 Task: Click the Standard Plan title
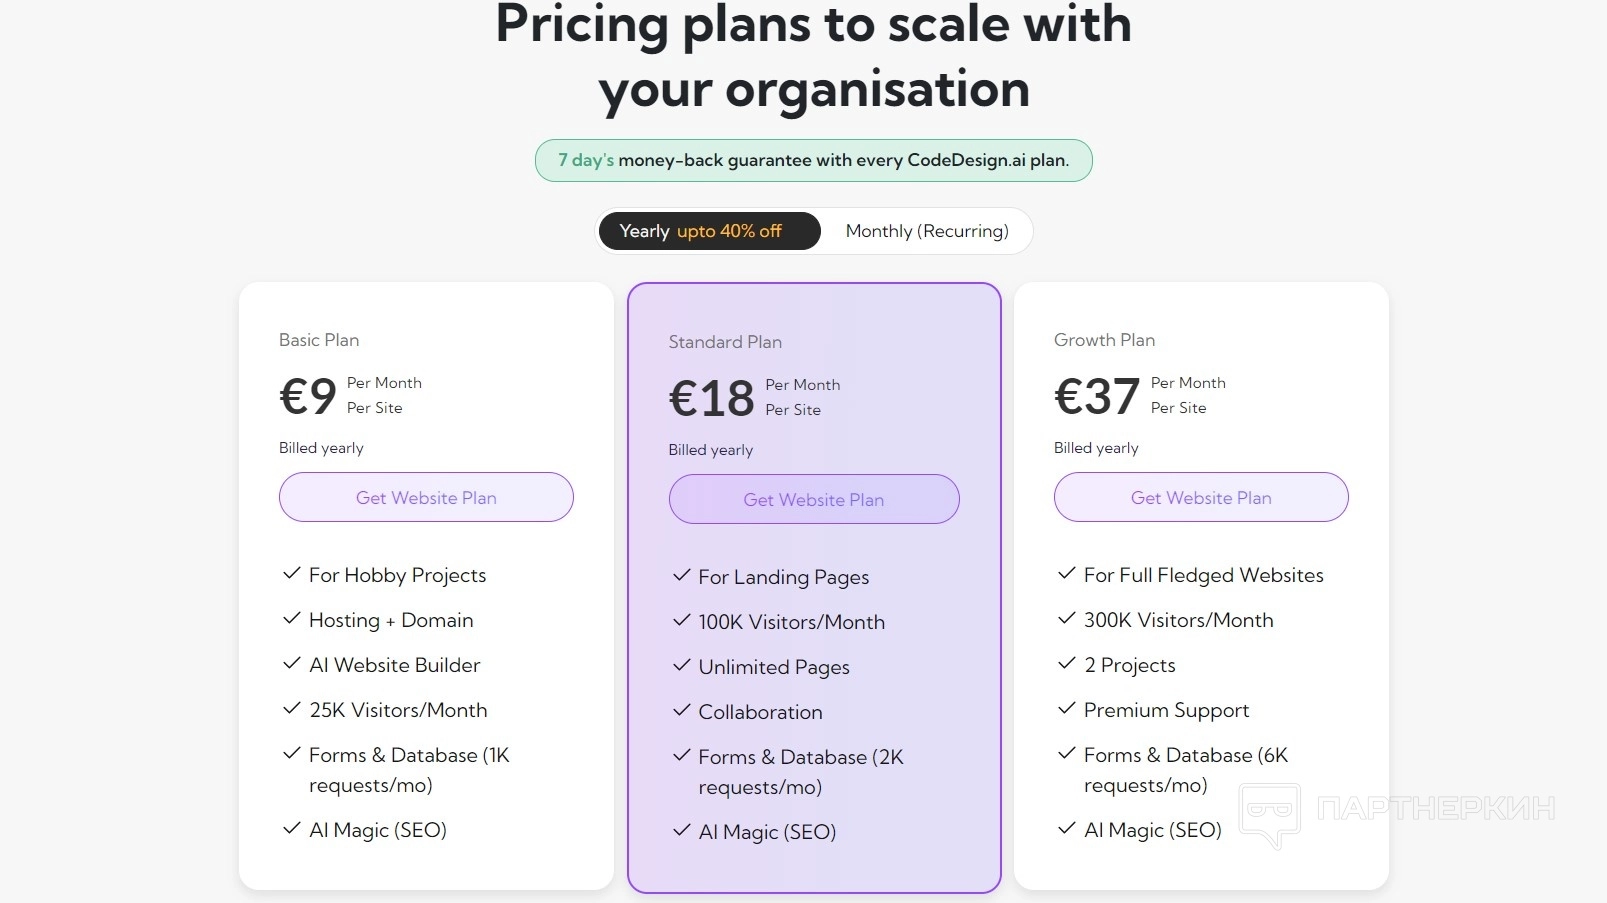coord(725,342)
